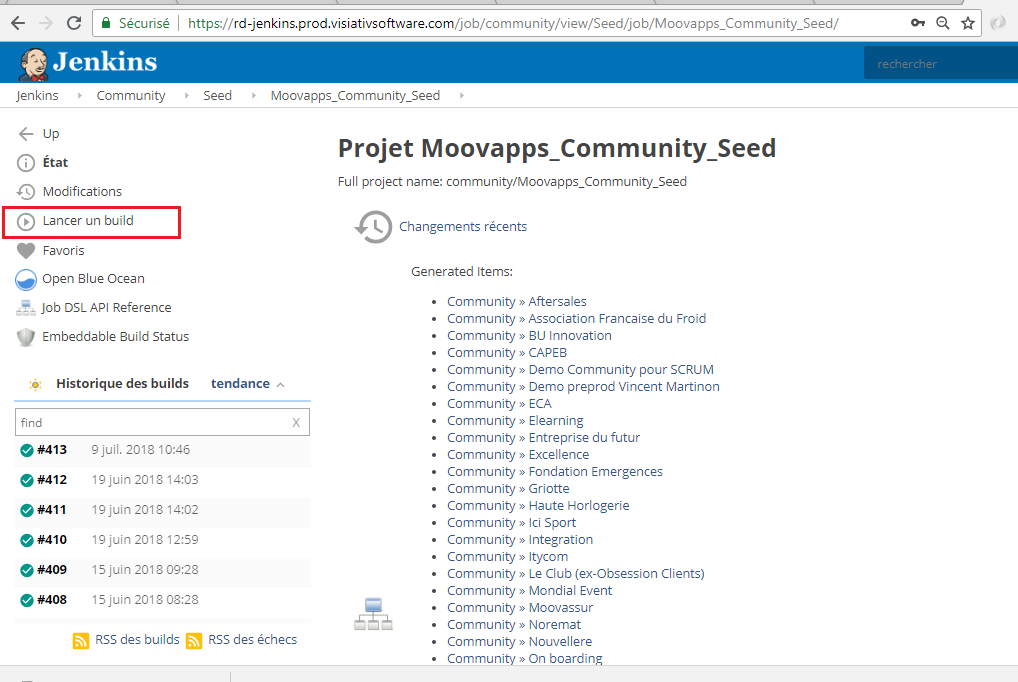Viewport: 1018px width, 682px height.
Task: Click the find builds filter field
Action: (162, 422)
